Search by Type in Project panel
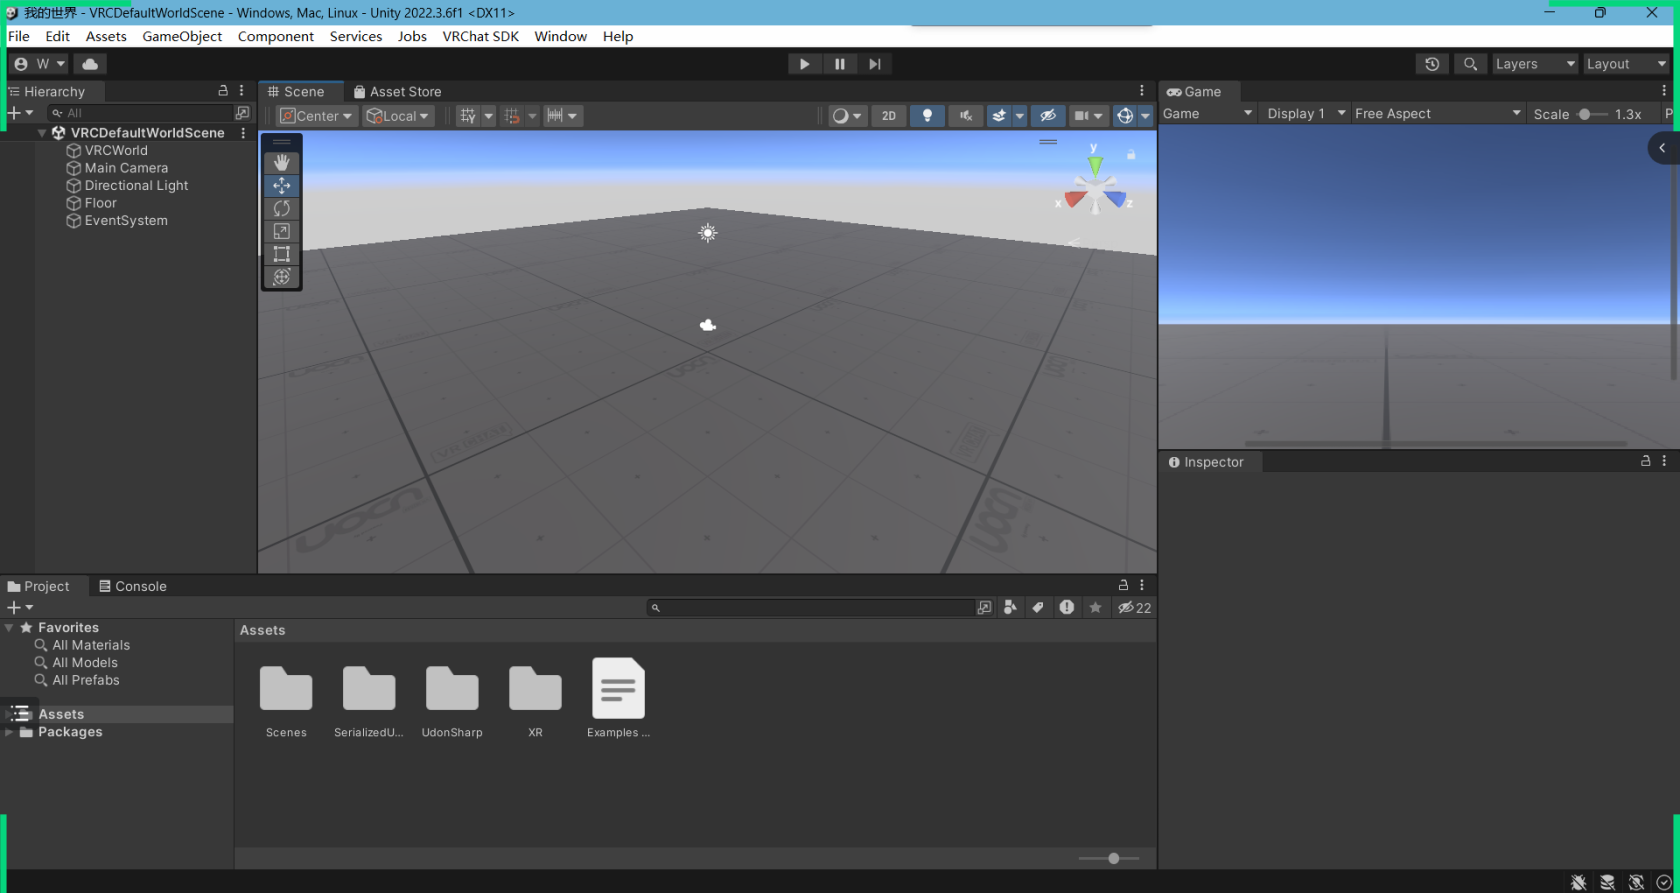Image resolution: width=1680 pixels, height=893 pixels. [1010, 607]
